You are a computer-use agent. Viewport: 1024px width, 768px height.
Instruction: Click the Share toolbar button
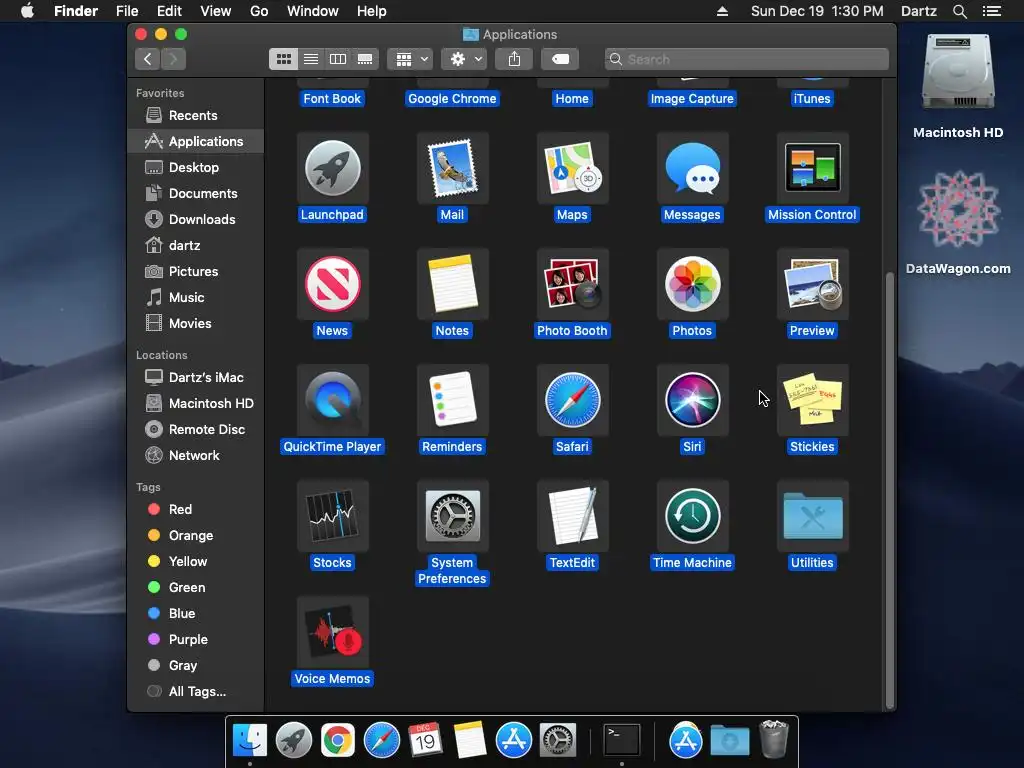pos(515,59)
